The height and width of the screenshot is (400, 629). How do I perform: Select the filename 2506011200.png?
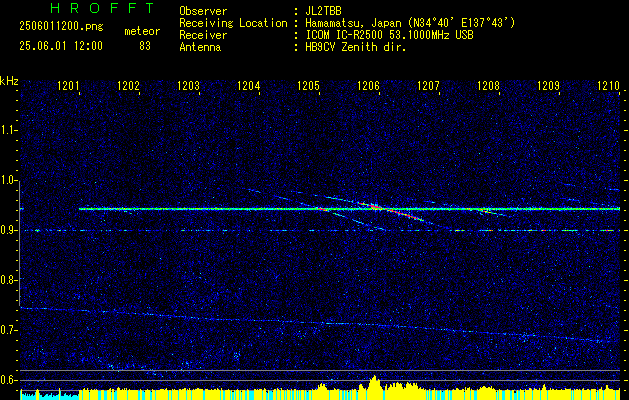[61, 27]
